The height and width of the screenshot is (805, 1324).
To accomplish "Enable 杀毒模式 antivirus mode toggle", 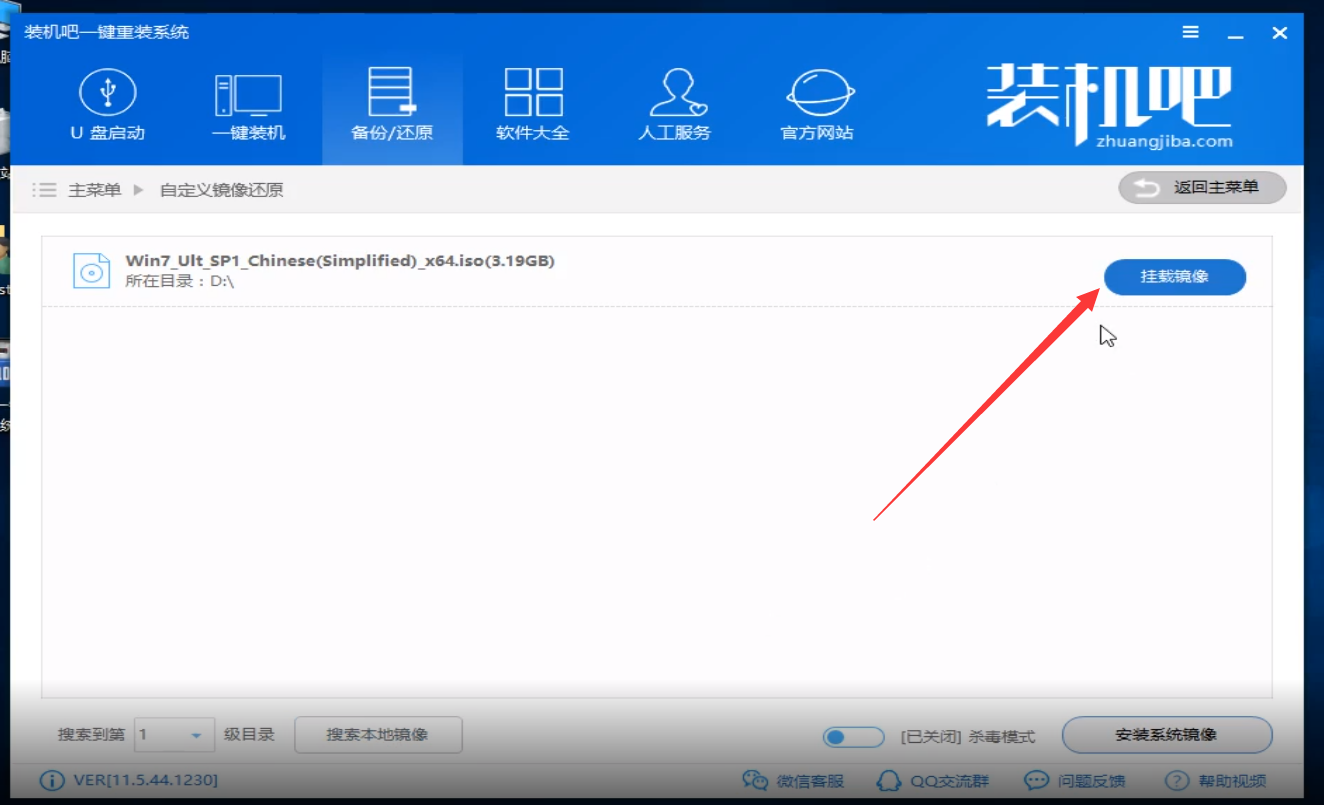I will [852, 735].
